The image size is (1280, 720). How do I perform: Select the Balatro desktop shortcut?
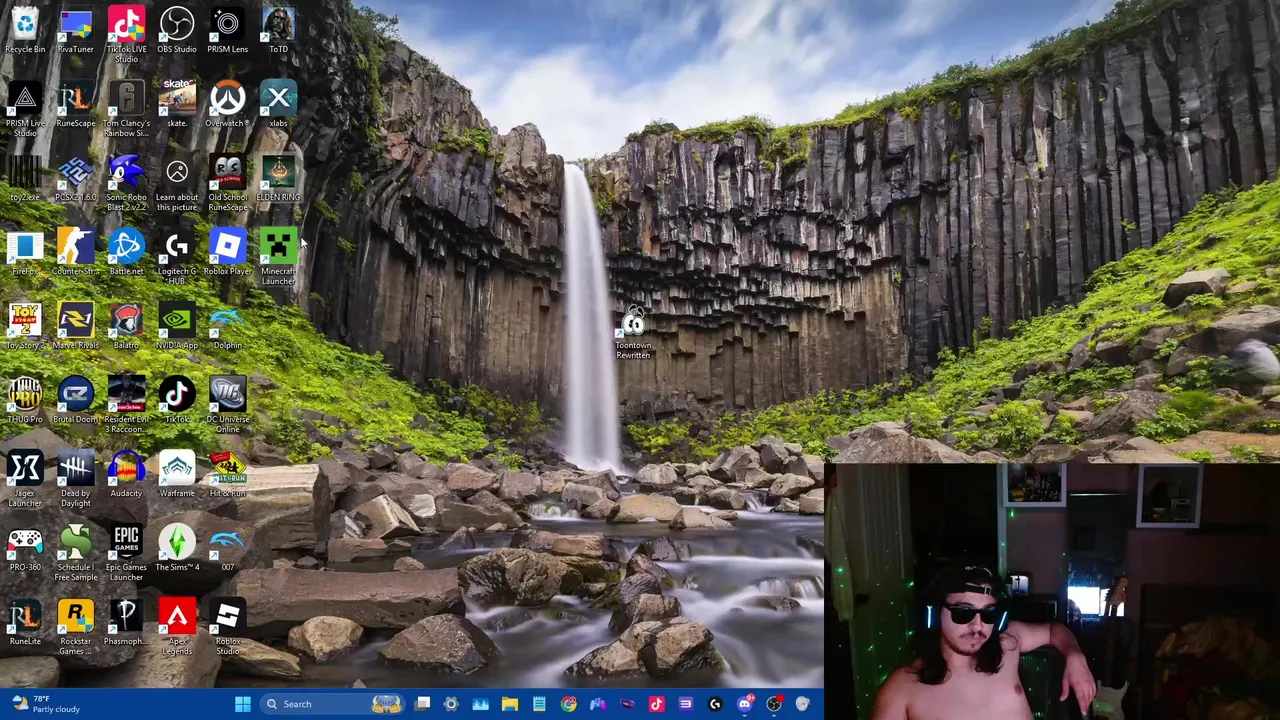pos(126,326)
